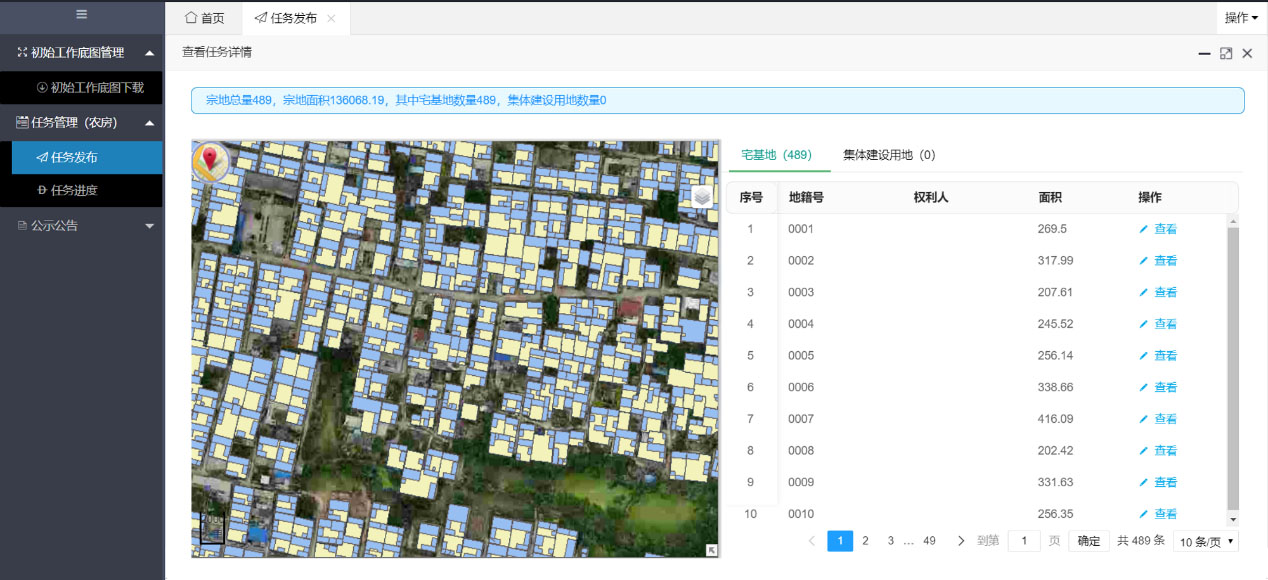1268x580 pixels.
Task: Click 查看 for parcel 0008
Action: 1158,451
